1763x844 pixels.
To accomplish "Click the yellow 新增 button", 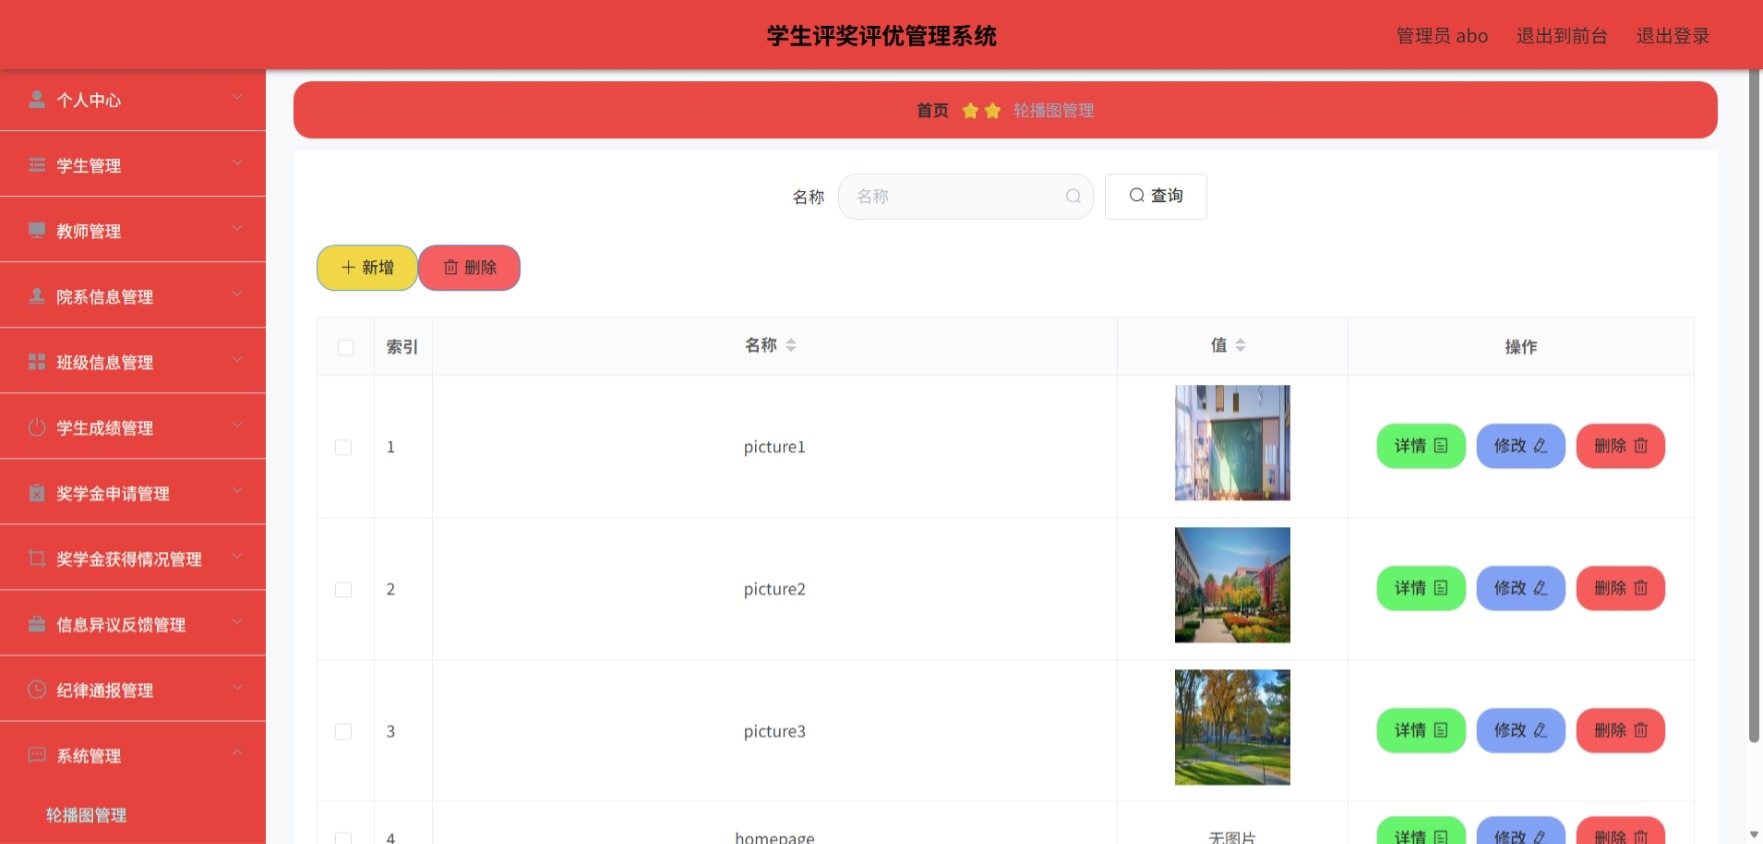I will tap(367, 267).
